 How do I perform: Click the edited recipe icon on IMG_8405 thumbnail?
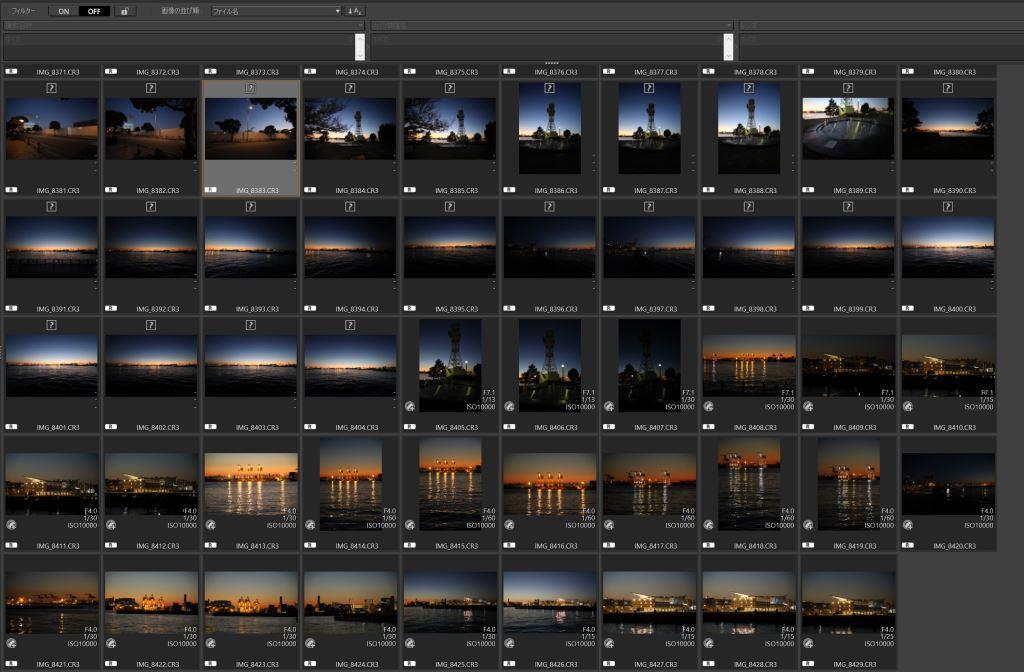(x=409, y=407)
